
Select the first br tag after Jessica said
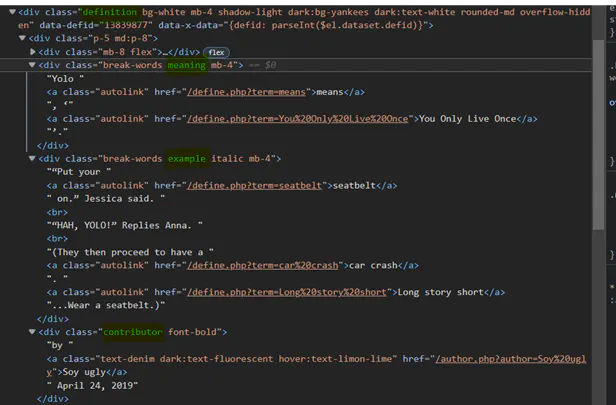(x=57, y=212)
